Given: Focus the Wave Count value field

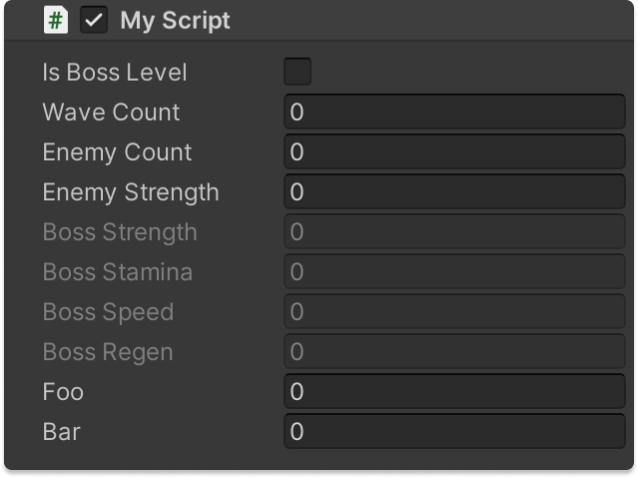Looking at the screenshot, I should [454, 112].
